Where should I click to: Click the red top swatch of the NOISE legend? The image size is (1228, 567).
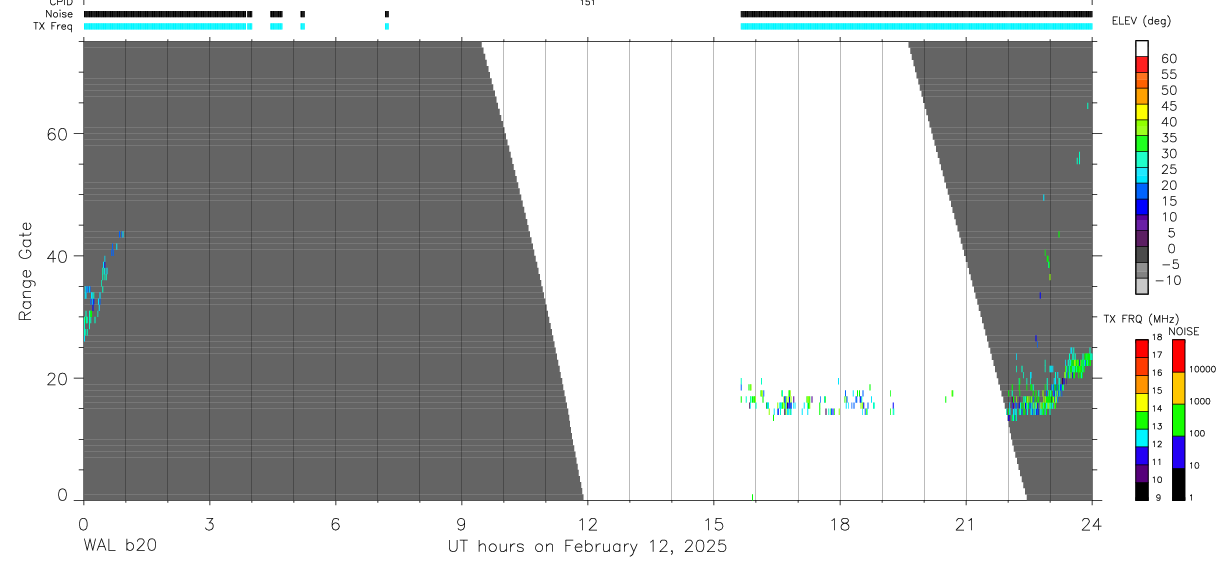1178,356
